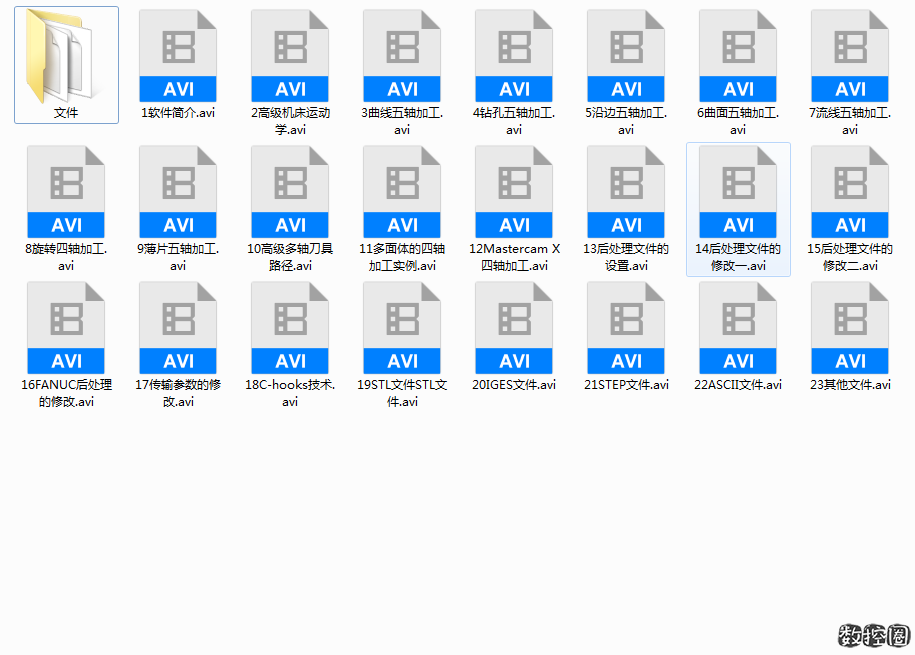The image size is (915, 655).
Task: Choose the 22ASCII文件.avi video icon
Action: tap(738, 328)
